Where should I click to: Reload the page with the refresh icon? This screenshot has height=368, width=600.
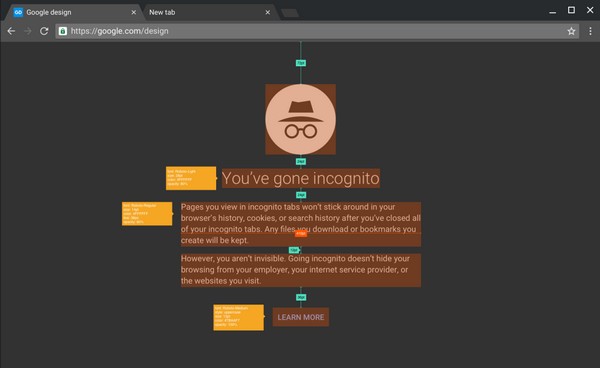pyautogui.click(x=44, y=31)
